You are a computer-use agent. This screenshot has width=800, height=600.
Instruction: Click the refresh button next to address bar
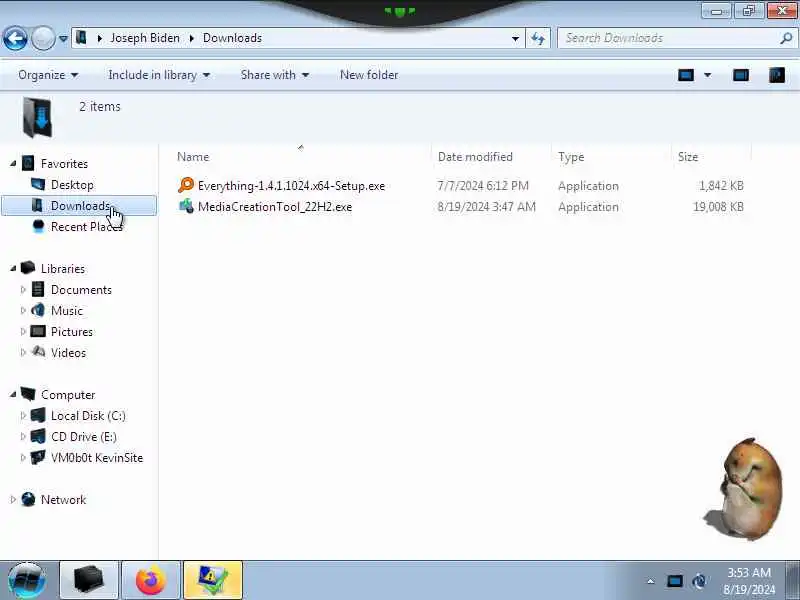[x=538, y=38]
